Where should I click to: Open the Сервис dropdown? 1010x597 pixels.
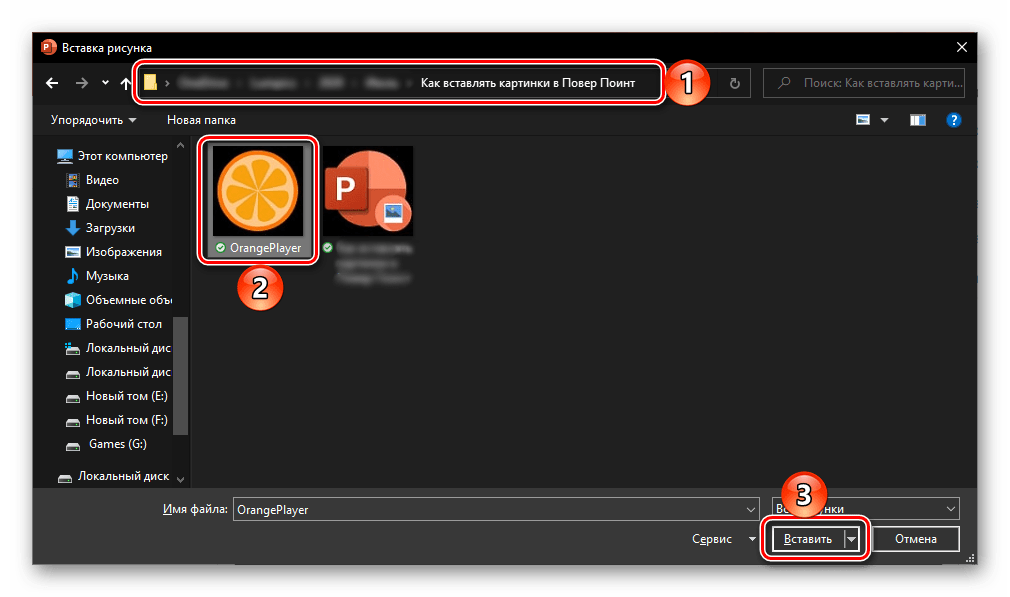click(724, 539)
